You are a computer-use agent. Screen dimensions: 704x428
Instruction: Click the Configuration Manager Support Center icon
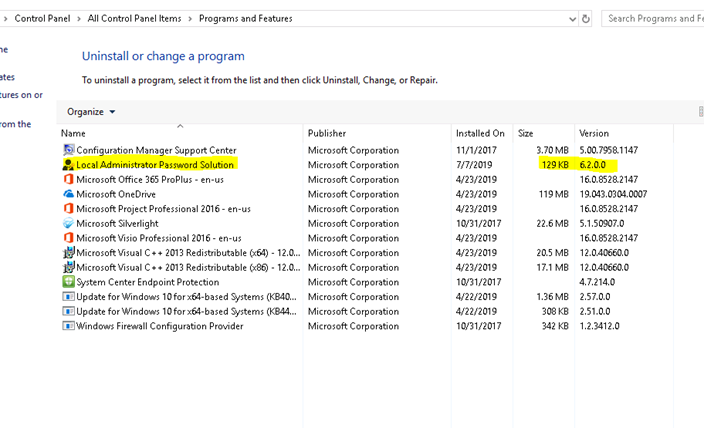coord(68,150)
